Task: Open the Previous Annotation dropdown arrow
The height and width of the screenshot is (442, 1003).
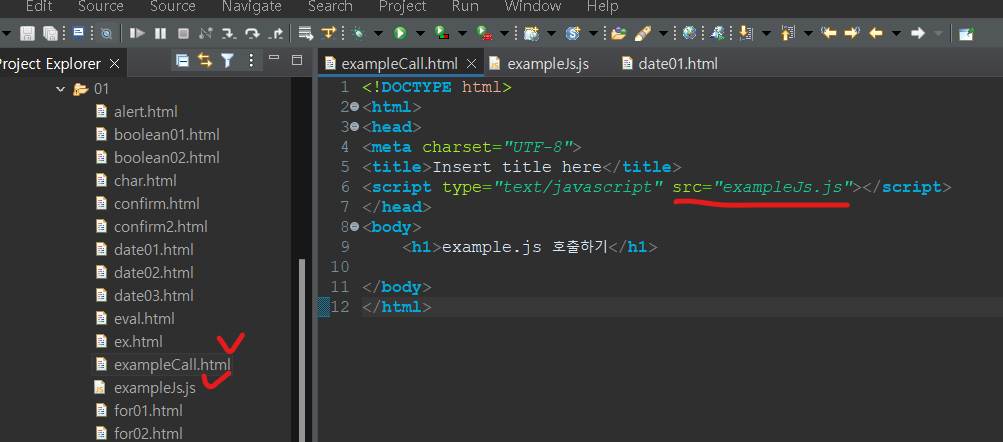Action: pos(809,33)
